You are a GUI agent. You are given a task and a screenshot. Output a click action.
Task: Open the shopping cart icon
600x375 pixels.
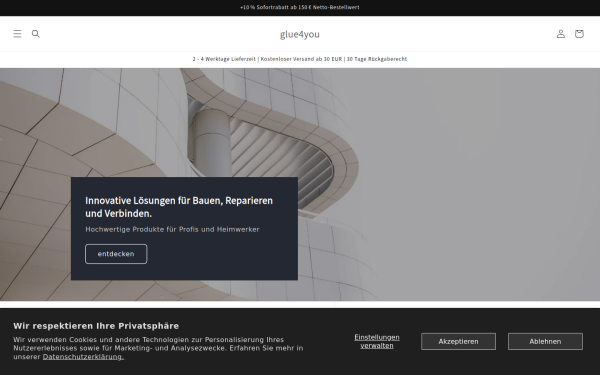pos(579,34)
